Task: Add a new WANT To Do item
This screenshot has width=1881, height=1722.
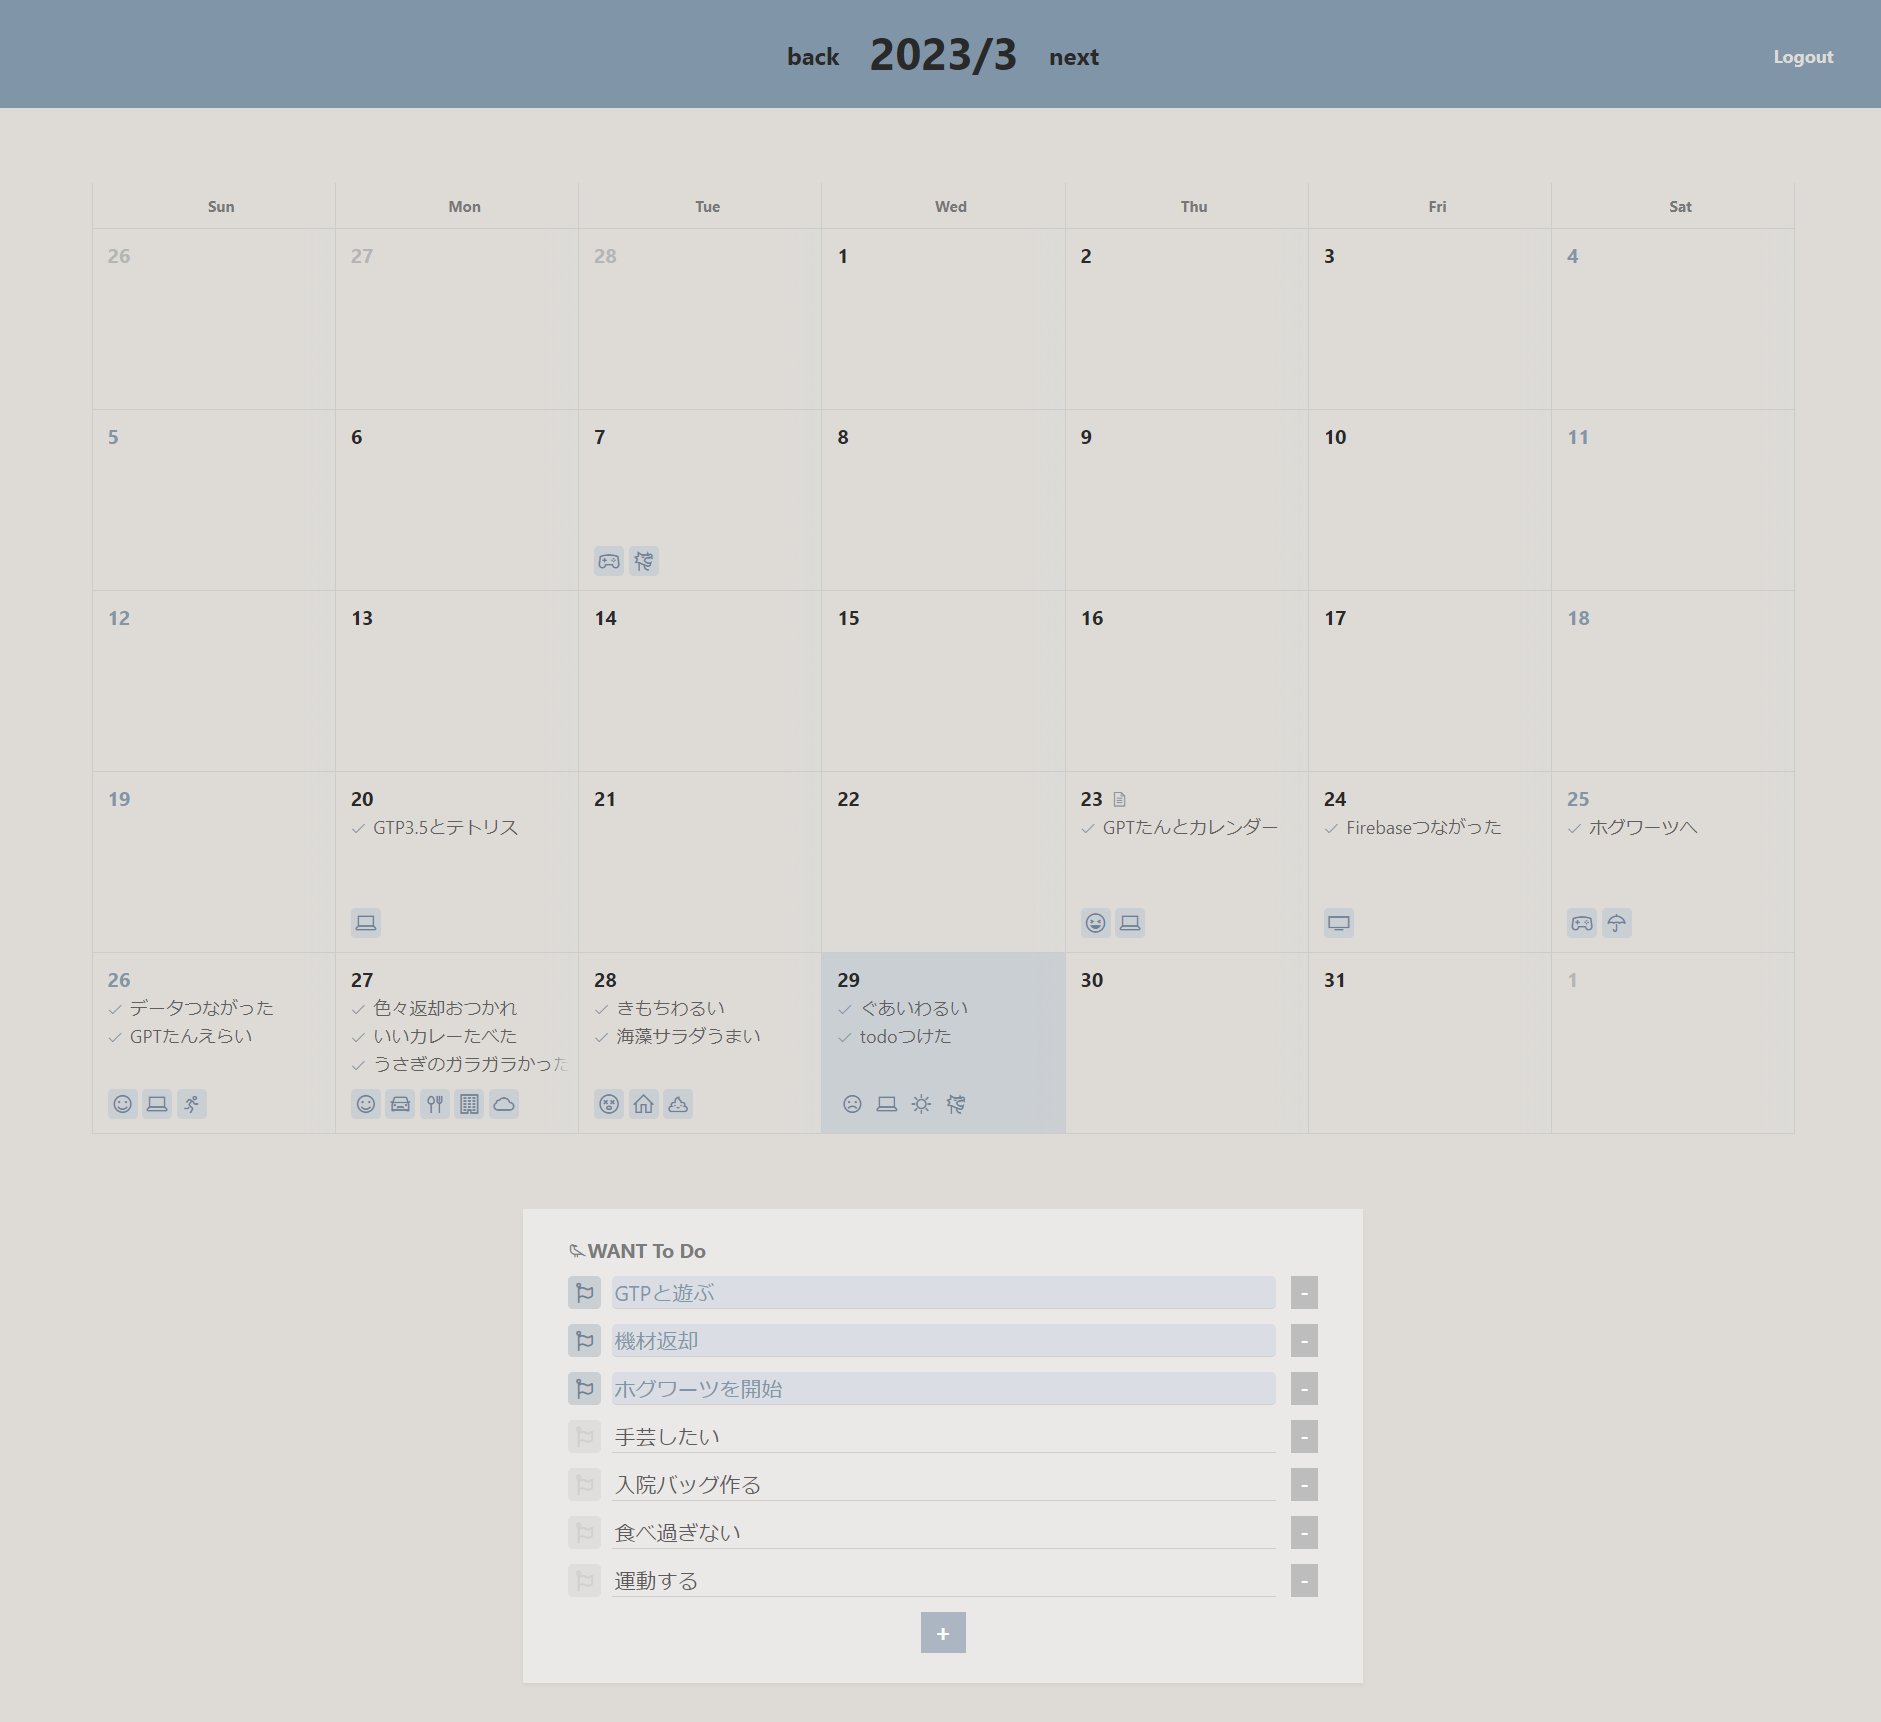Action: point(942,1633)
